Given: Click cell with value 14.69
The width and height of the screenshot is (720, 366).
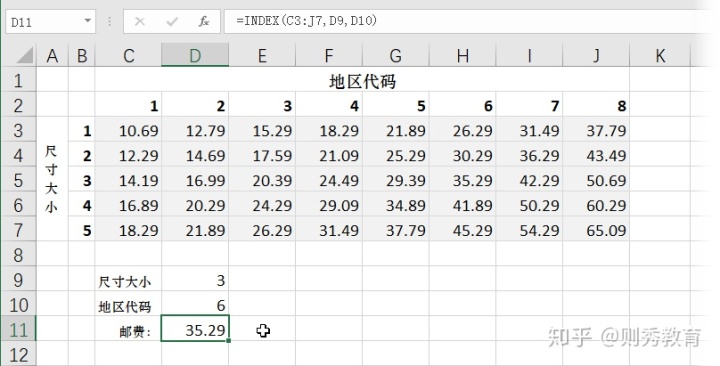Looking at the screenshot, I should (195, 155).
